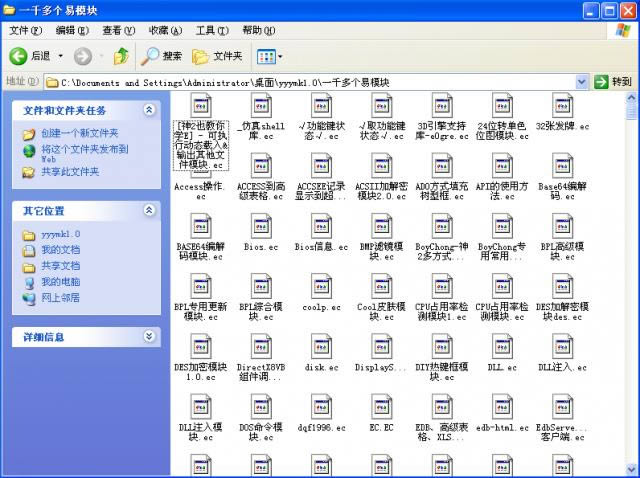This screenshot has height=478, width=640.
Task: Click the BPL专用更新模块.ec file name
Action: coord(201,311)
